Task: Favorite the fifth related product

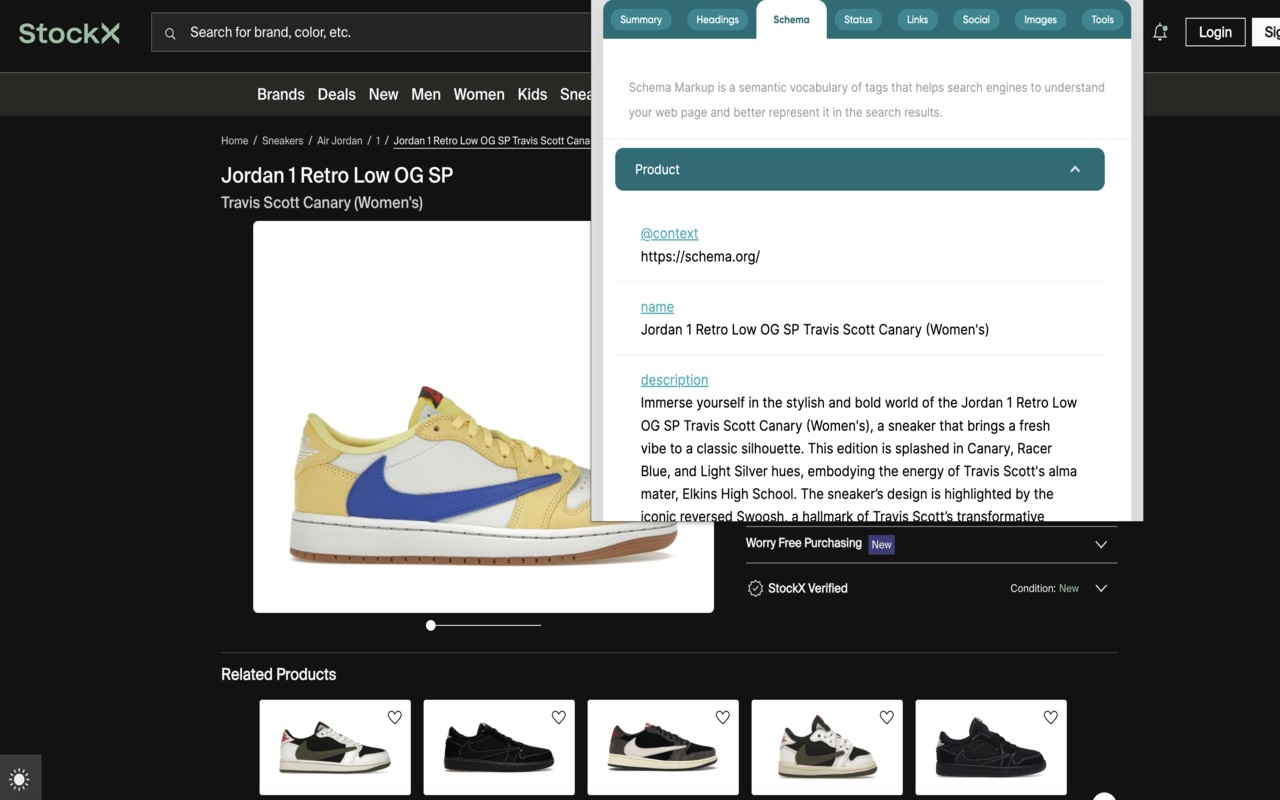Action: [1051, 717]
